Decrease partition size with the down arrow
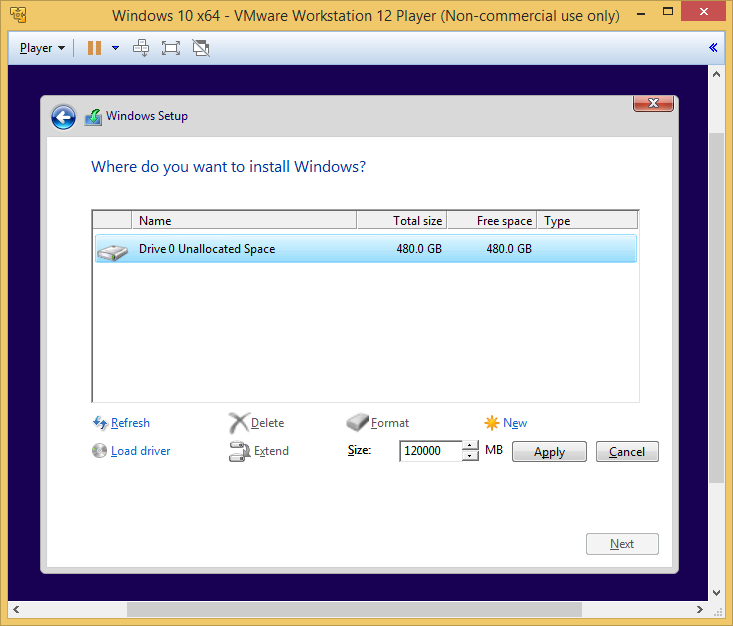 tap(470, 456)
